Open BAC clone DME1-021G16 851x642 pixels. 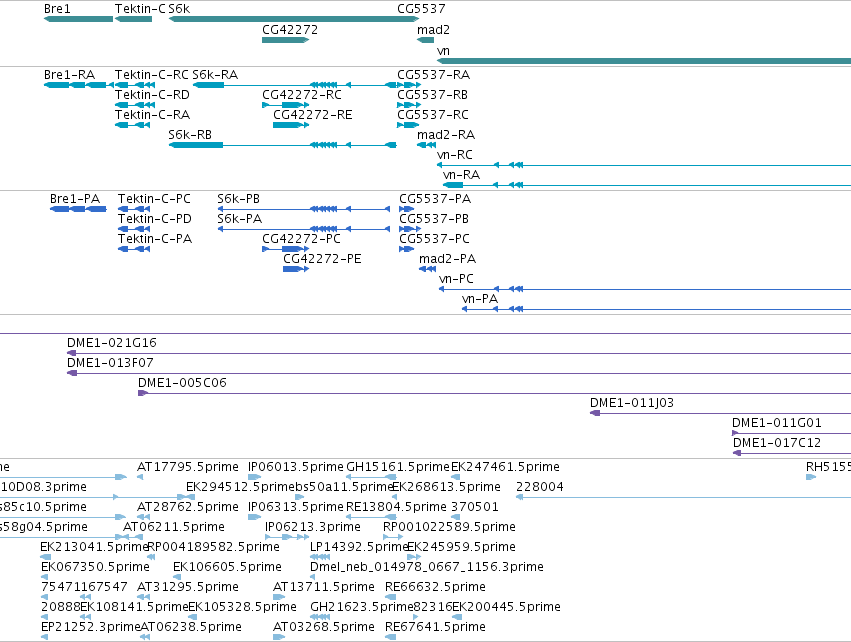[112, 343]
